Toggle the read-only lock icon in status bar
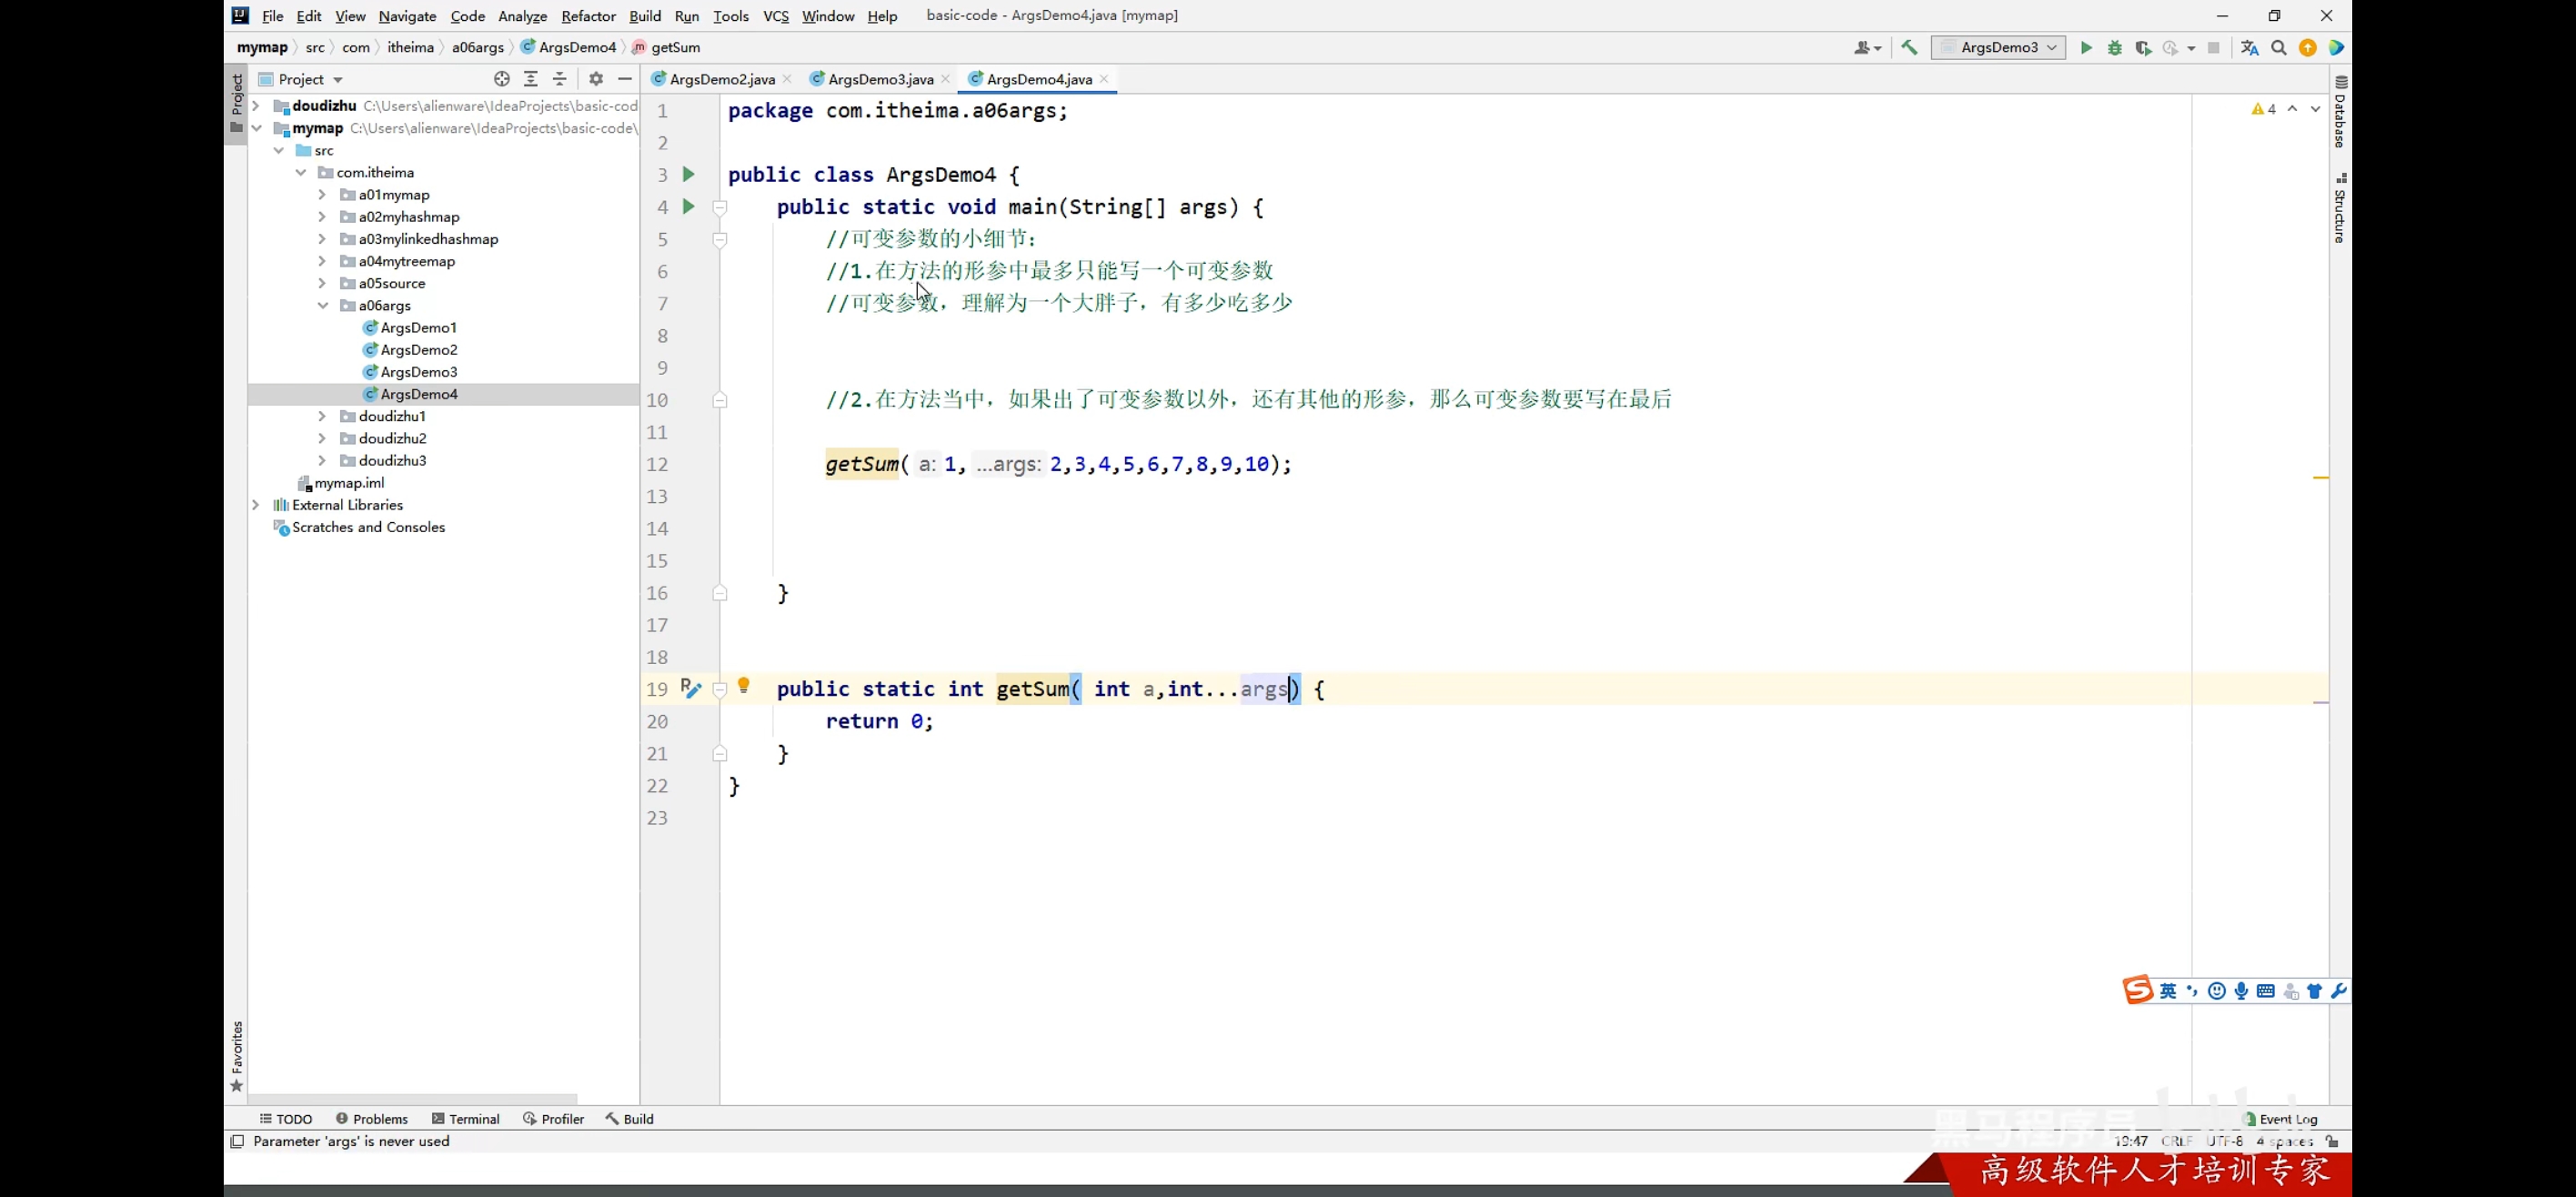Viewport: 2576px width, 1197px height. point(2332,1141)
